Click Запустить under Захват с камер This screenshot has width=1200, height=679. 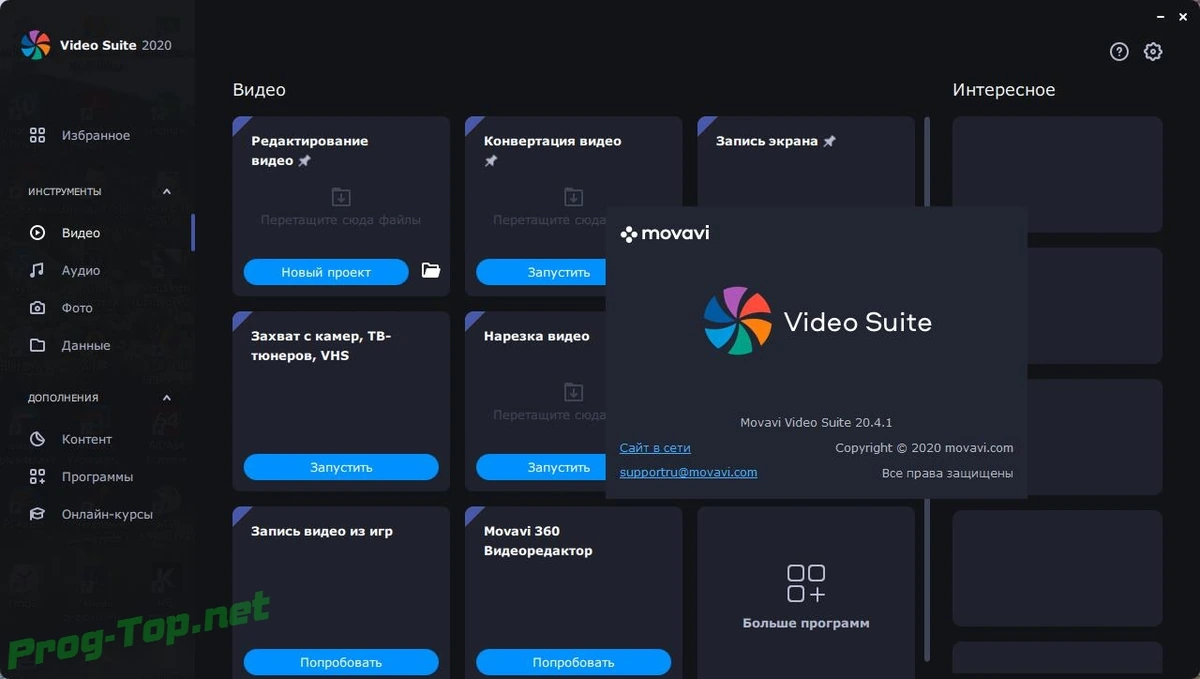(x=341, y=467)
